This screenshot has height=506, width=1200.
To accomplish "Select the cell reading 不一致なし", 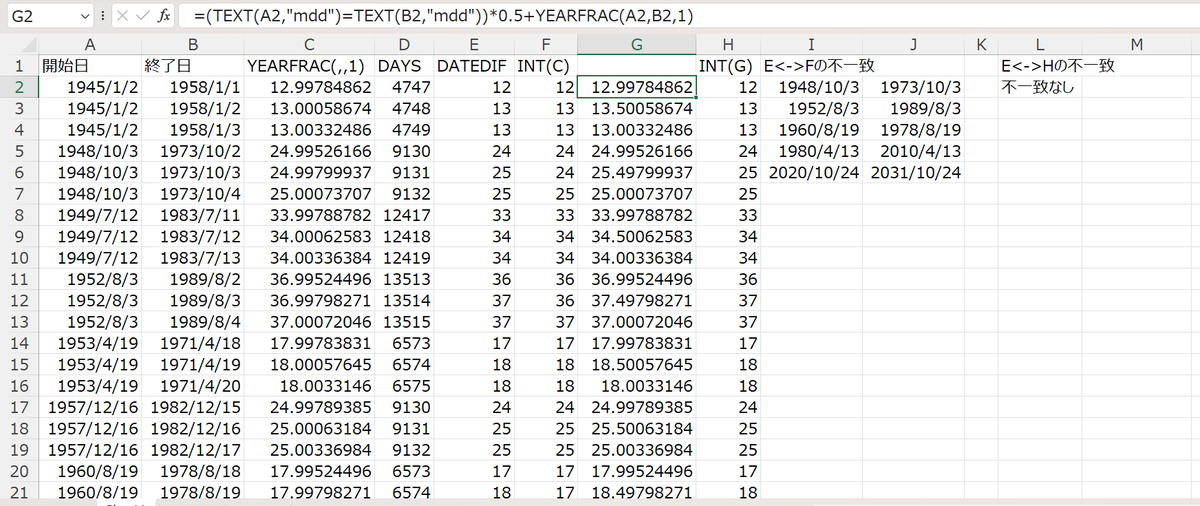I will (1040, 87).
